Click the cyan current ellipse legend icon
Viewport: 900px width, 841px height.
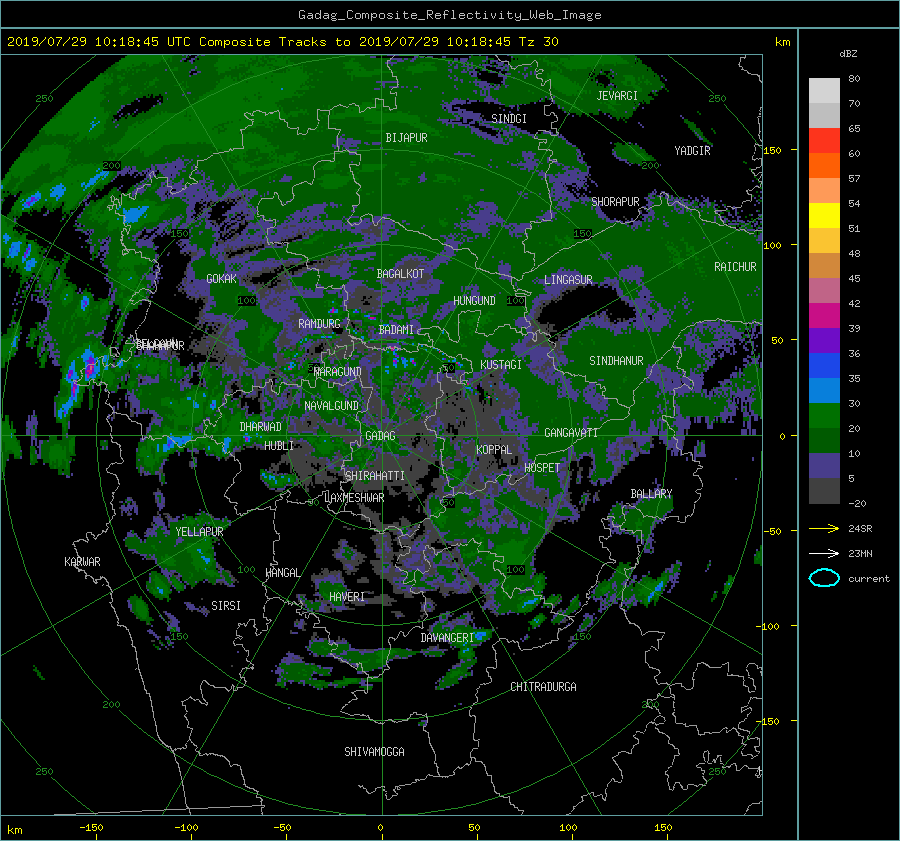(x=824, y=578)
